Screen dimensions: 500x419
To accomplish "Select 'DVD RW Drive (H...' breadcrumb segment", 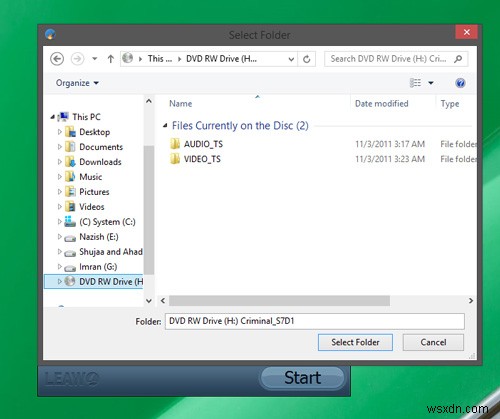I will click(x=221, y=59).
